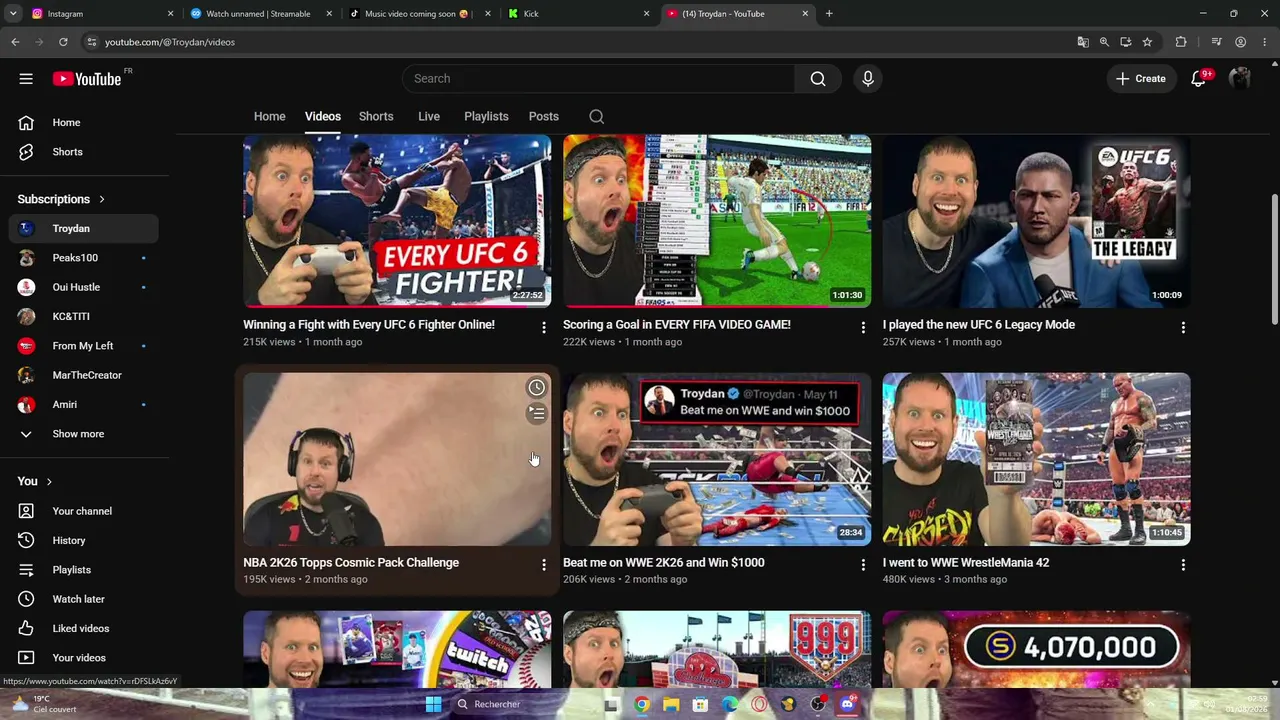Search within the Troydan channel
Viewport: 1280px width, 720px height.
pyautogui.click(x=596, y=117)
